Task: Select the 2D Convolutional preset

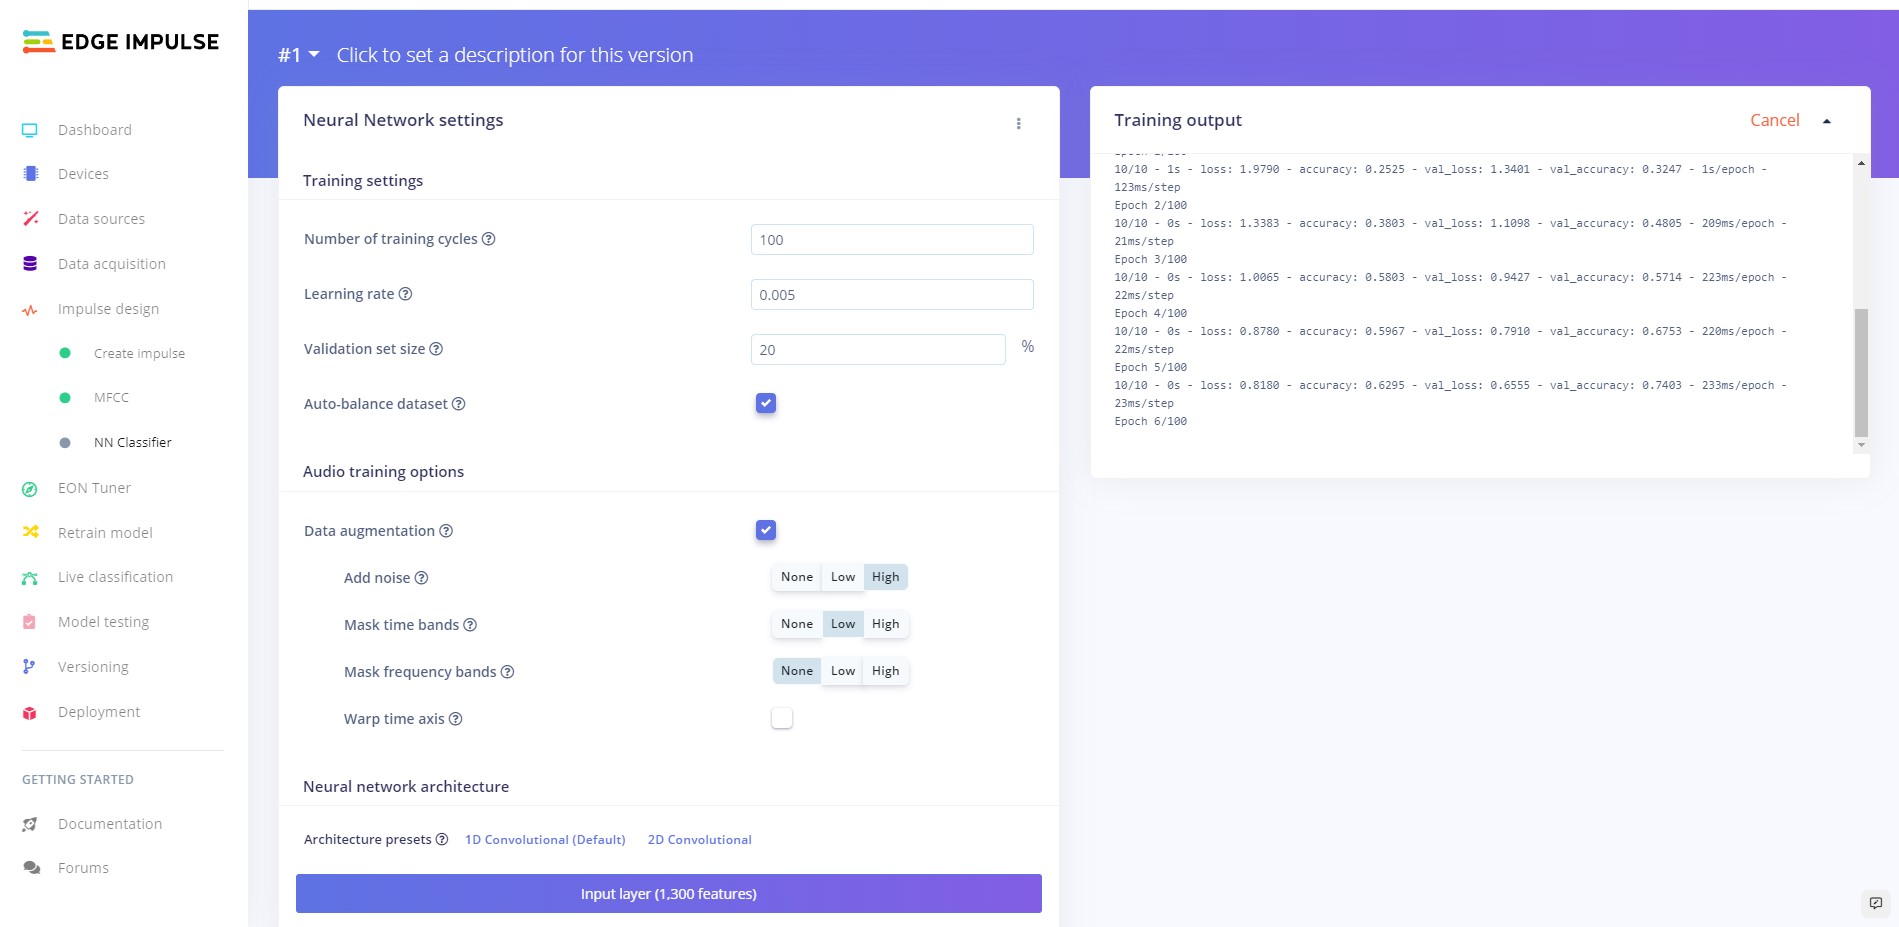Action: click(699, 840)
